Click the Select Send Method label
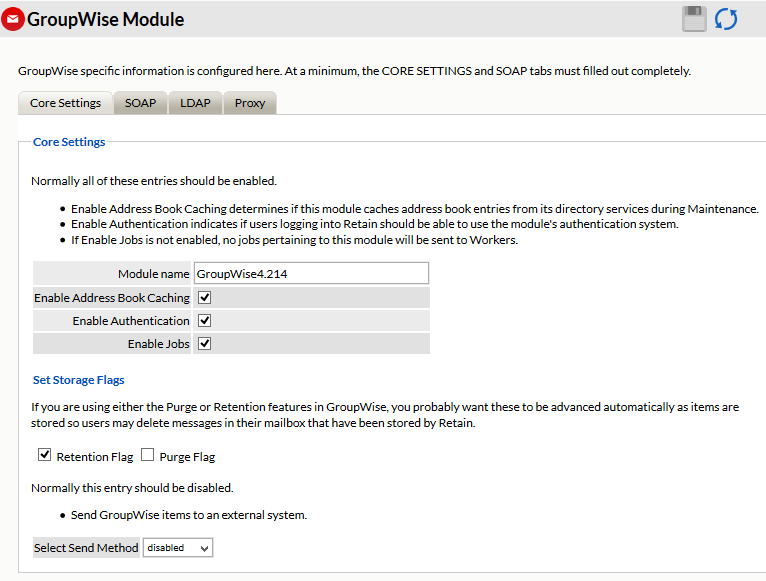766x581 pixels. click(86, 548)
